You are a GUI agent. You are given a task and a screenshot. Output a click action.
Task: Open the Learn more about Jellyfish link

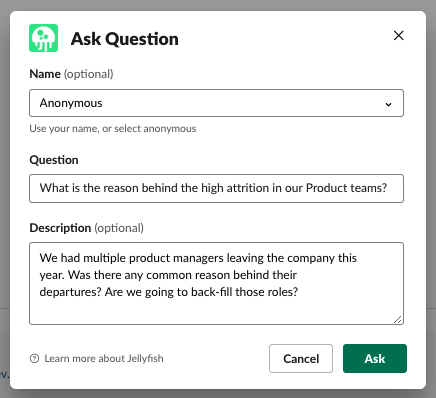click(104, 359)
